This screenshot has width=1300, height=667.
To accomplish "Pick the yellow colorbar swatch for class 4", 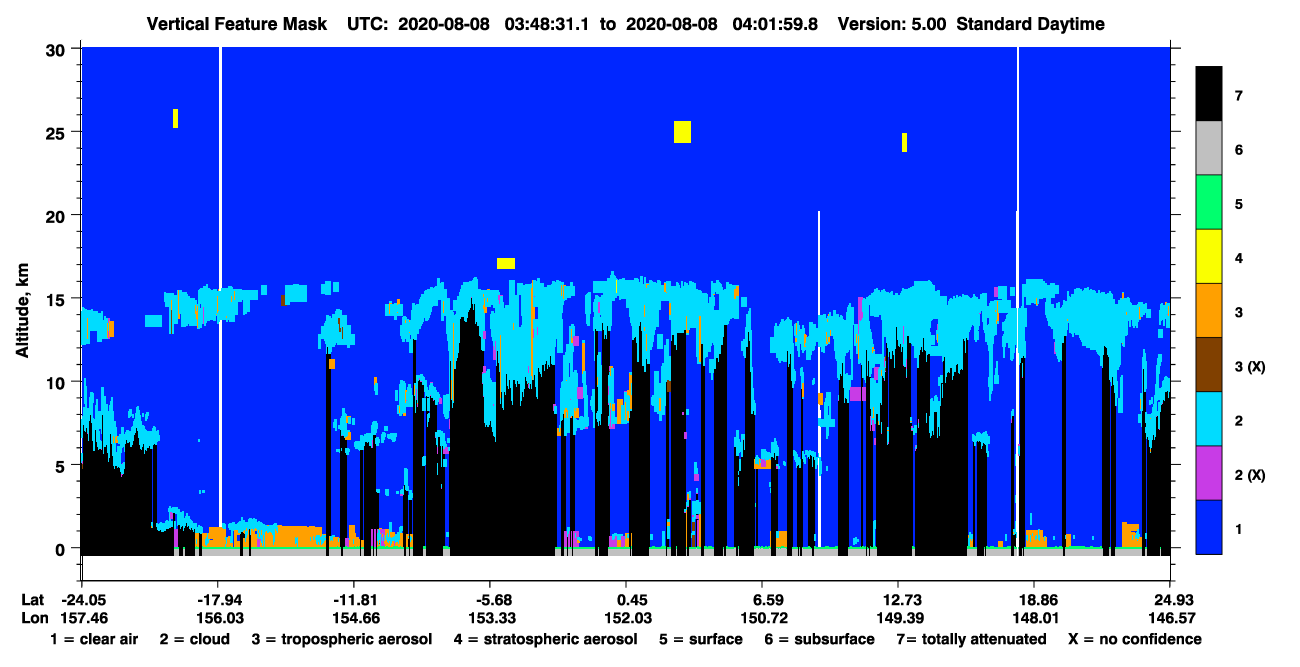I will tap(1209, 257).
